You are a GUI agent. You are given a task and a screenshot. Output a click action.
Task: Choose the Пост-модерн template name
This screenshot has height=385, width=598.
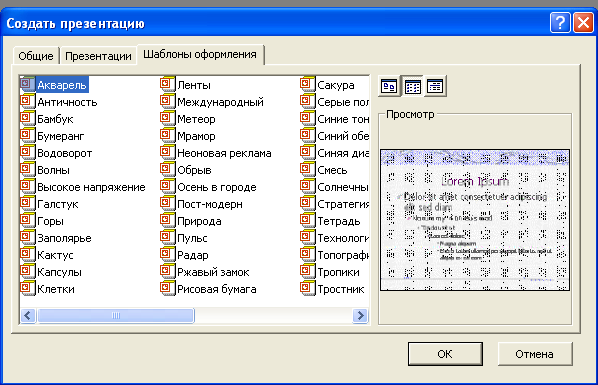(210, 205)
